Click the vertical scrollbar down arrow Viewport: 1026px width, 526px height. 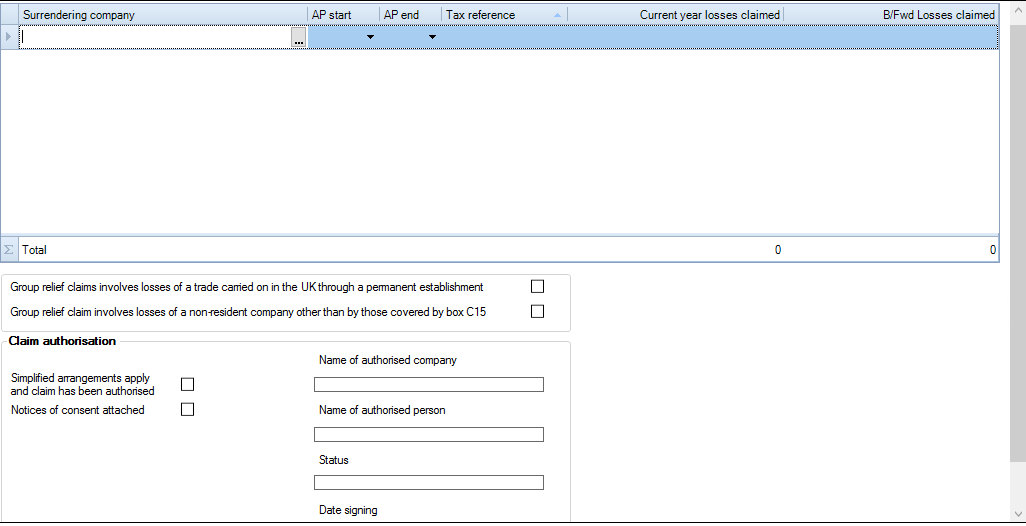1018,514
